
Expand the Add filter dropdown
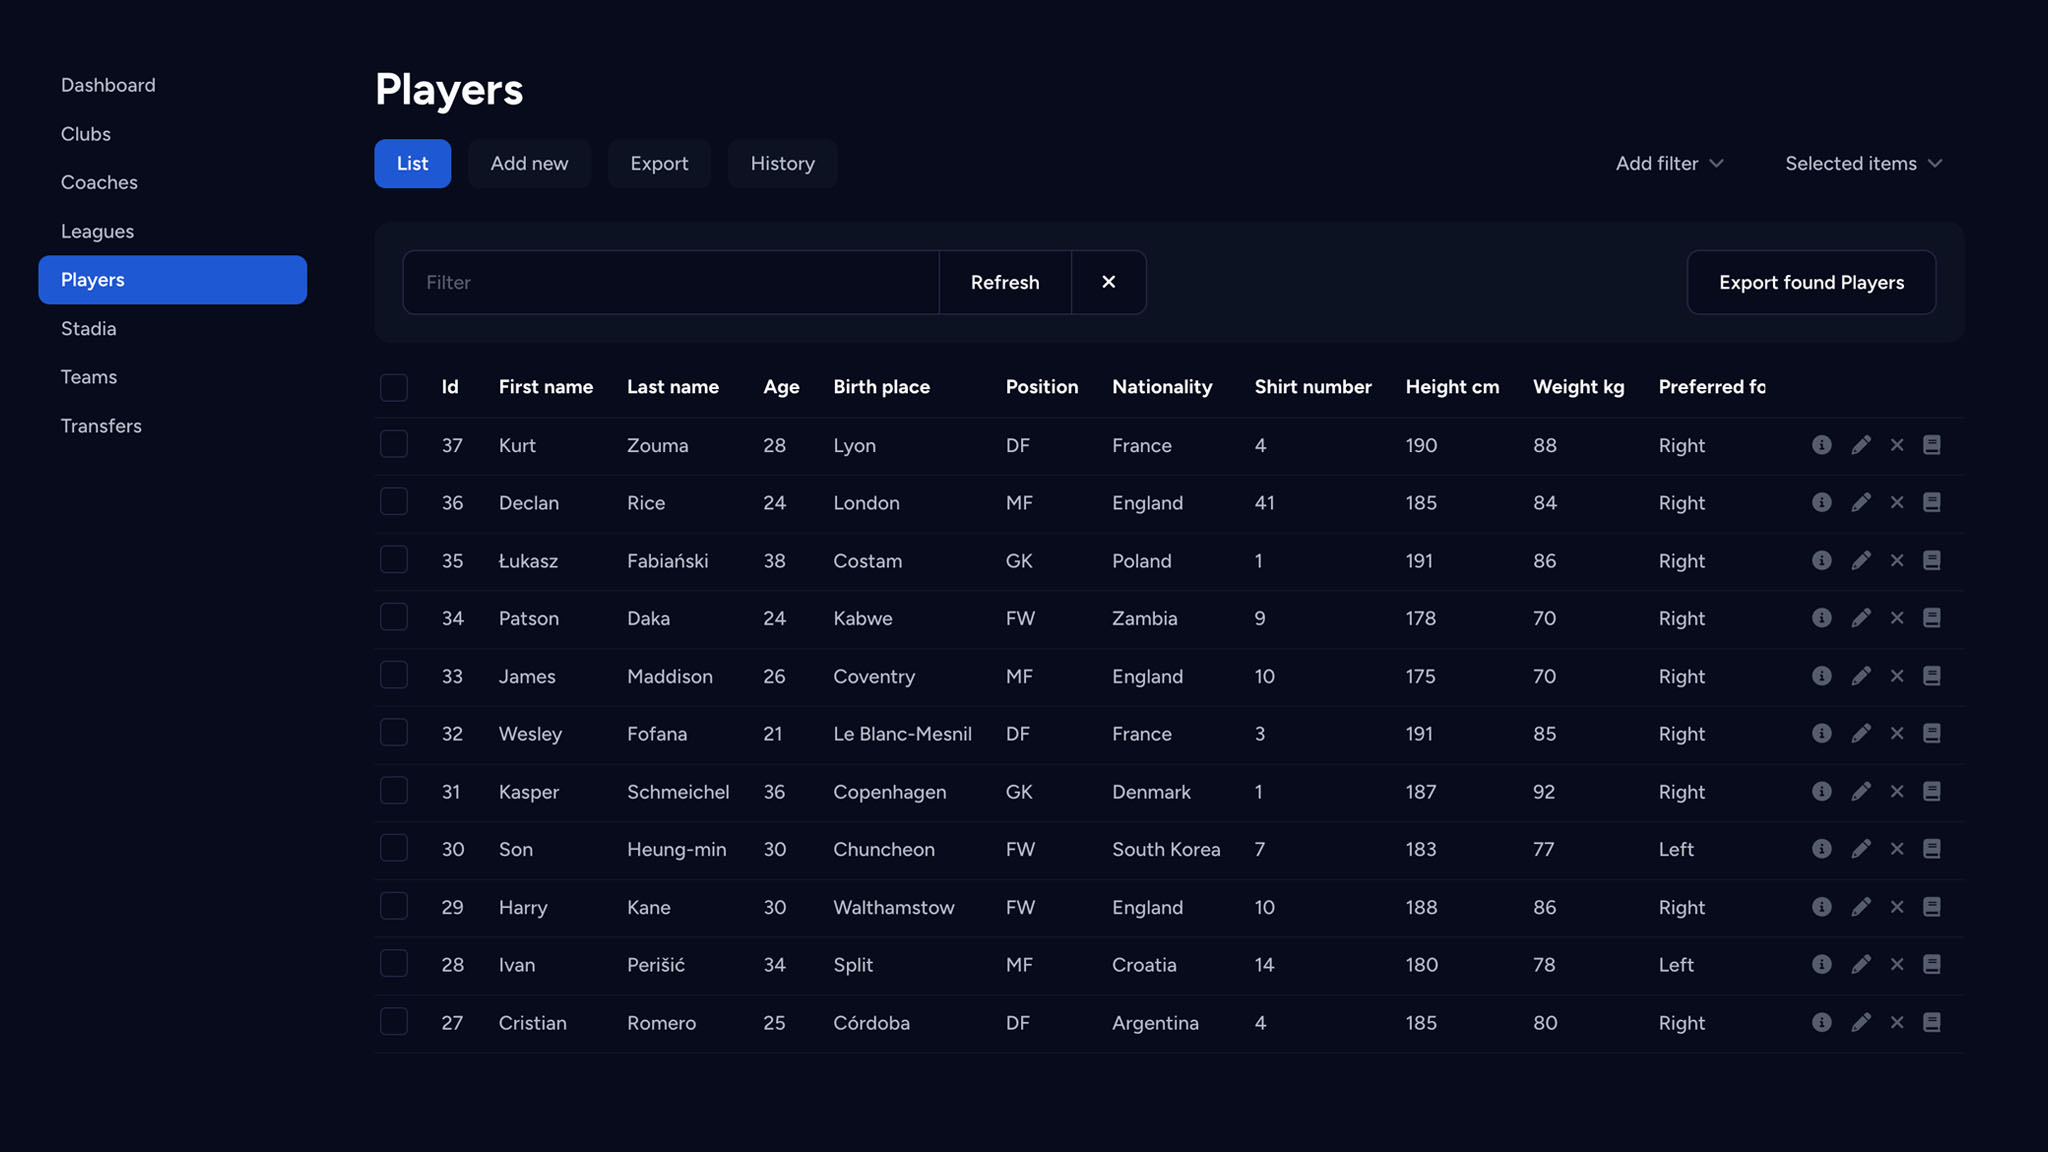1669,163
